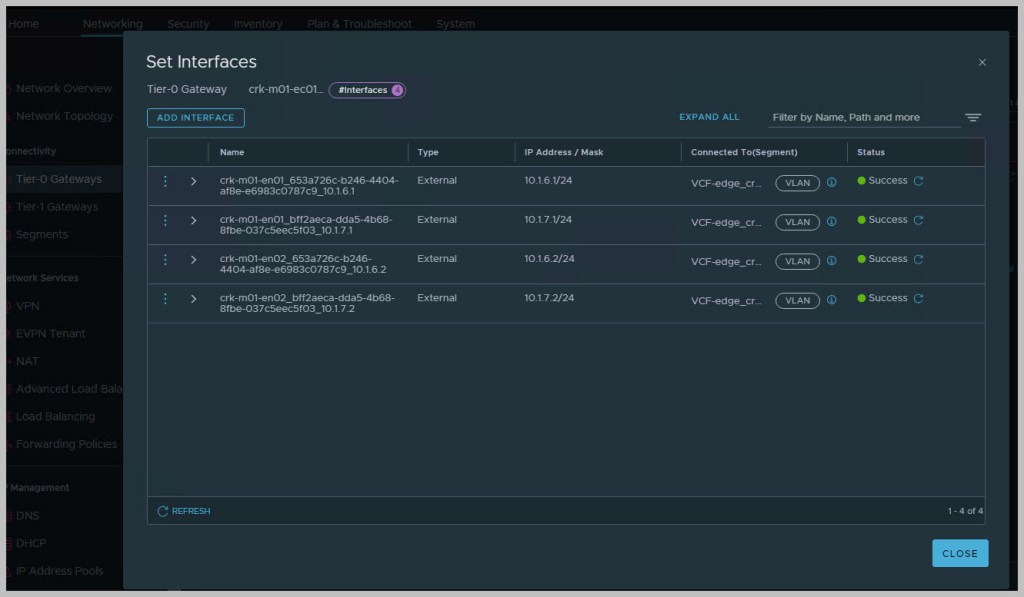The height and width of the screenshot is (597, 1024).
Task: Click the three-dot menu for crk-m01-en01 10.1.6.1
Action: click(166, 181)
